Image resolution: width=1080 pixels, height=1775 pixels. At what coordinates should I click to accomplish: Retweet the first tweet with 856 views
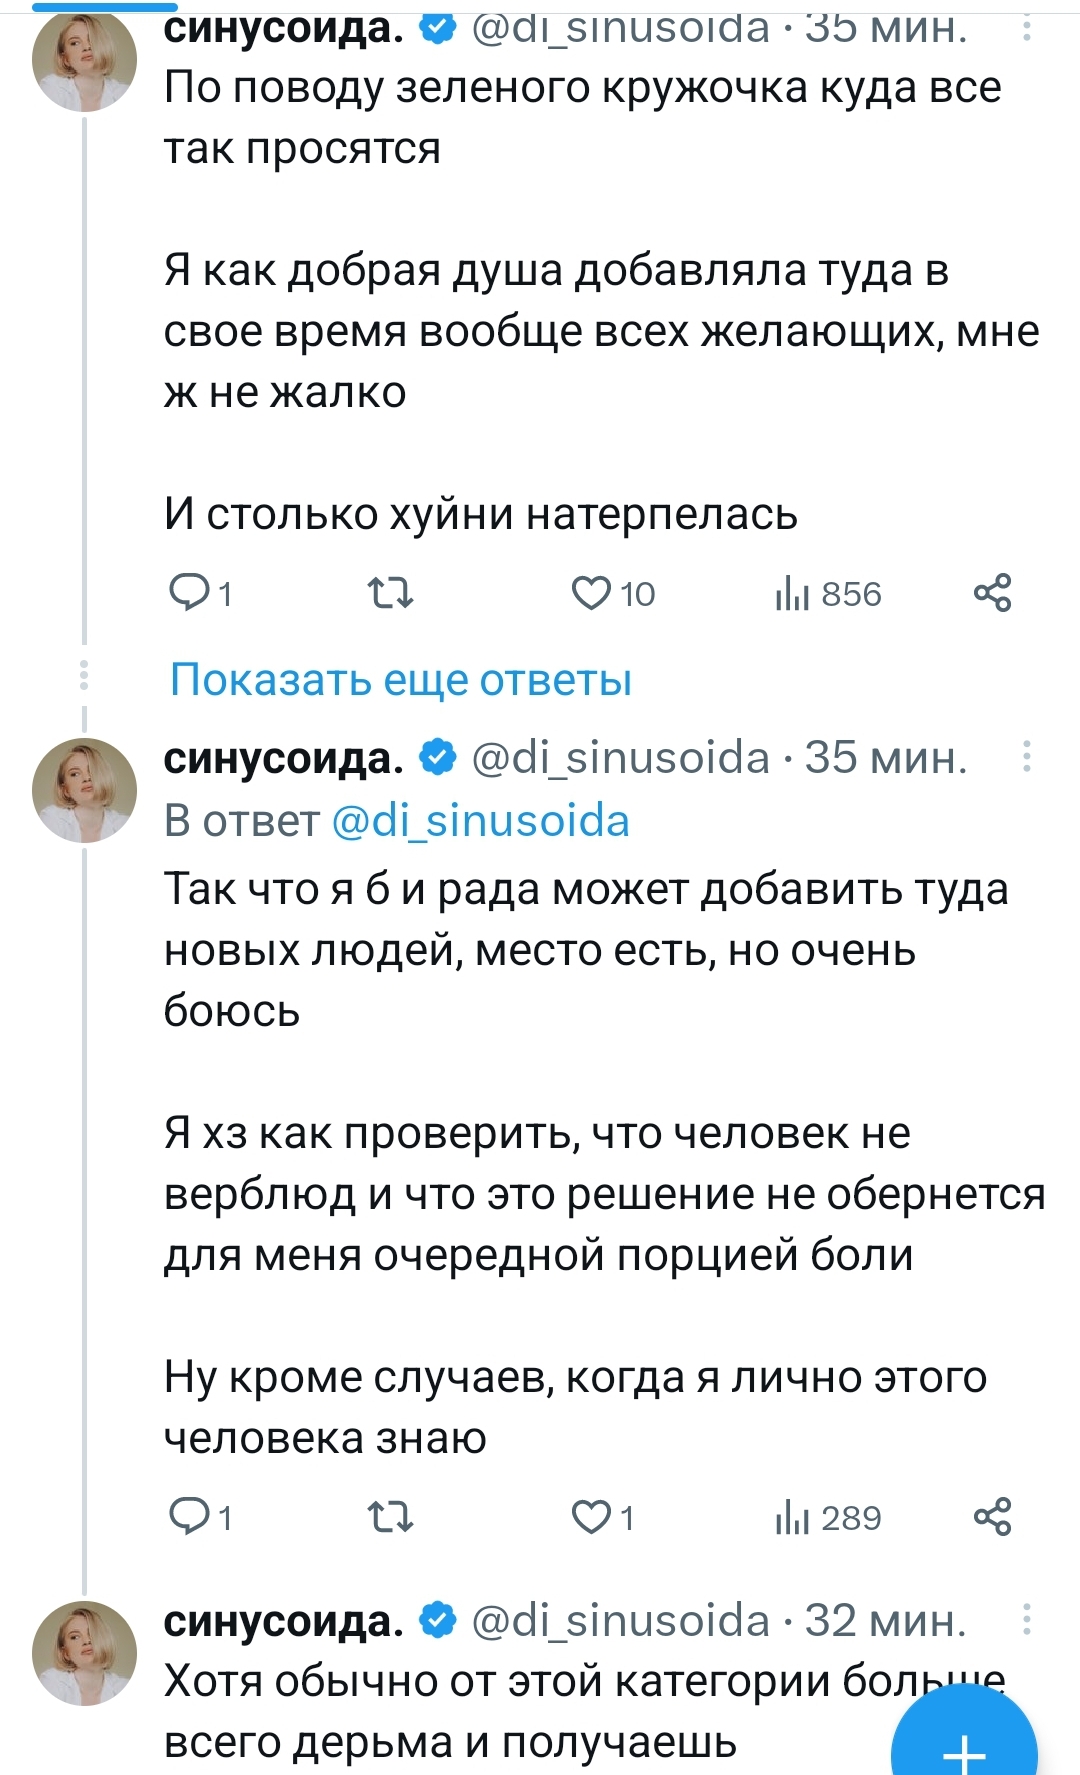pos(390,594)
